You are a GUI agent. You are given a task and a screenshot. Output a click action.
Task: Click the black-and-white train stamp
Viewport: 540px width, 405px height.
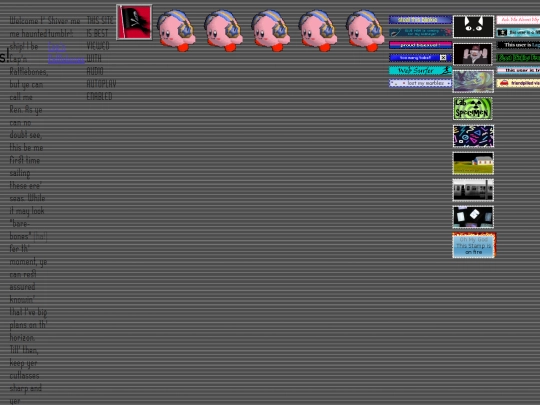pos(473,190)
